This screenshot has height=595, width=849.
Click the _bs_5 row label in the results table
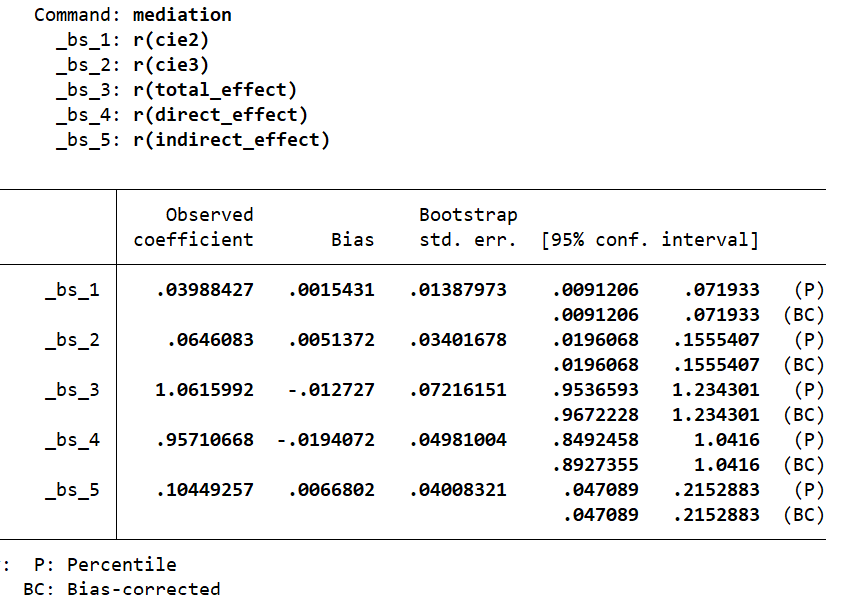tap(72, 490)
